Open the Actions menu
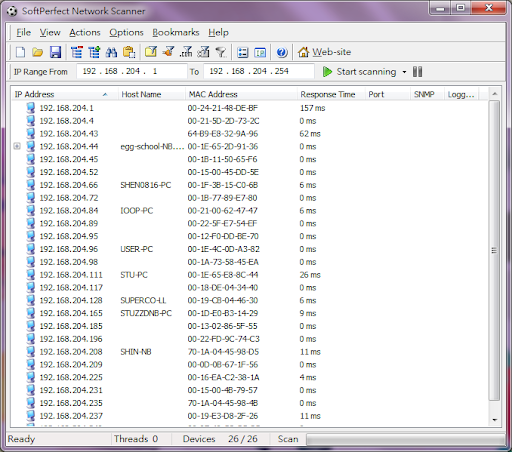The width and height of the screenshot is (512, 452). click(85, 32)
